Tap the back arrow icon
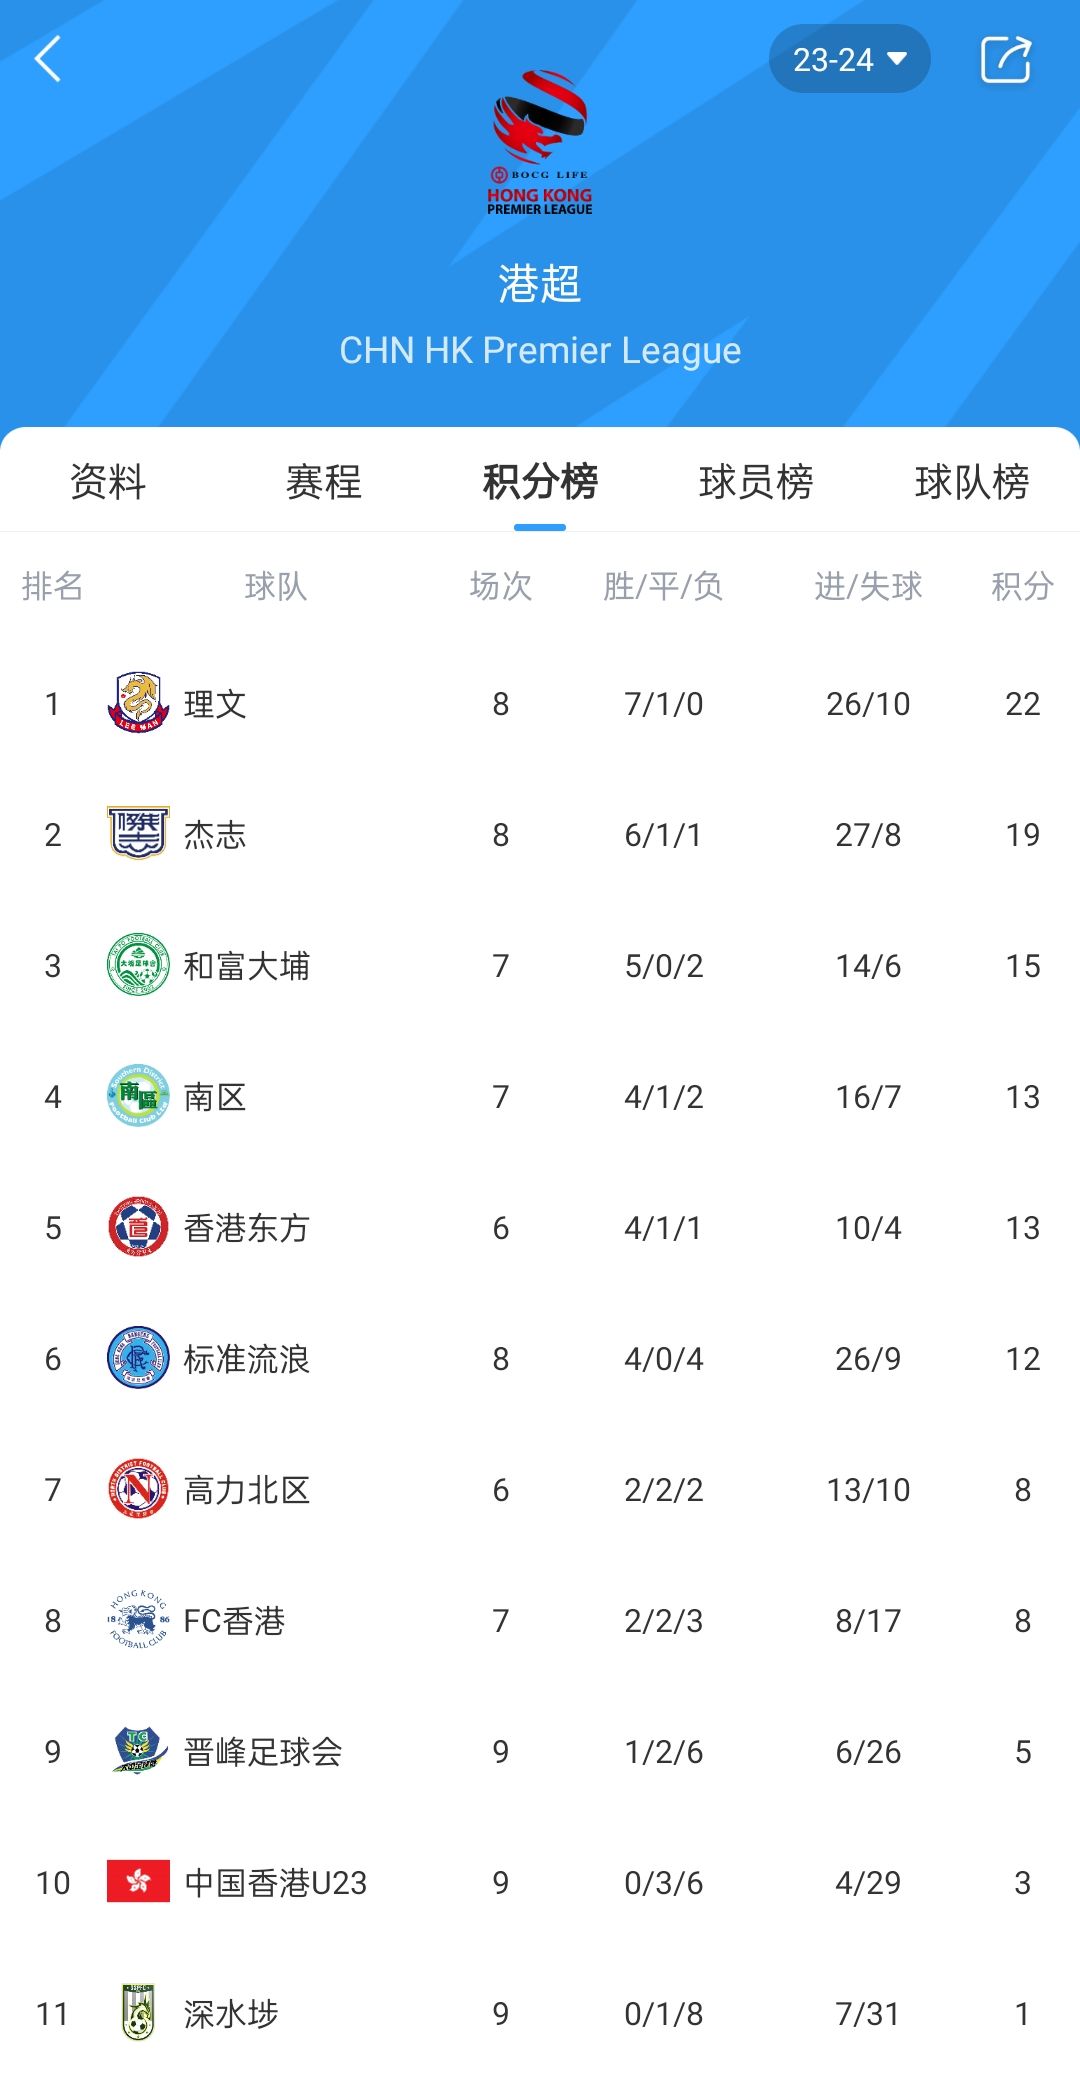 (48, 59)
